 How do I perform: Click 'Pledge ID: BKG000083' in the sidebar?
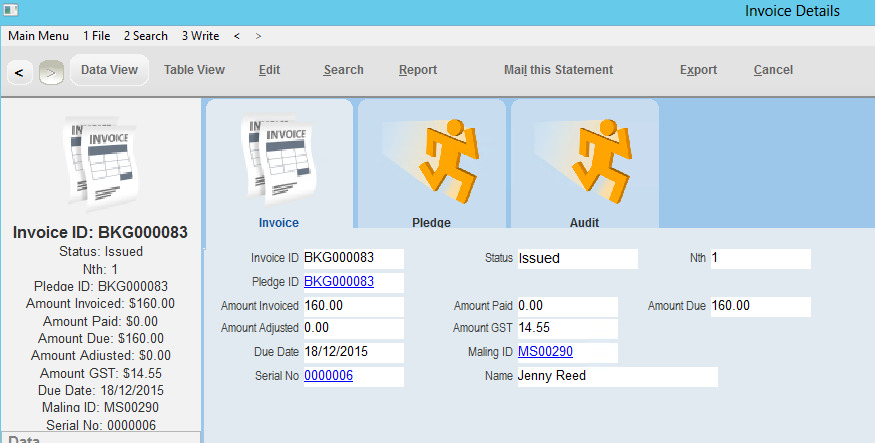pos(101,286)
